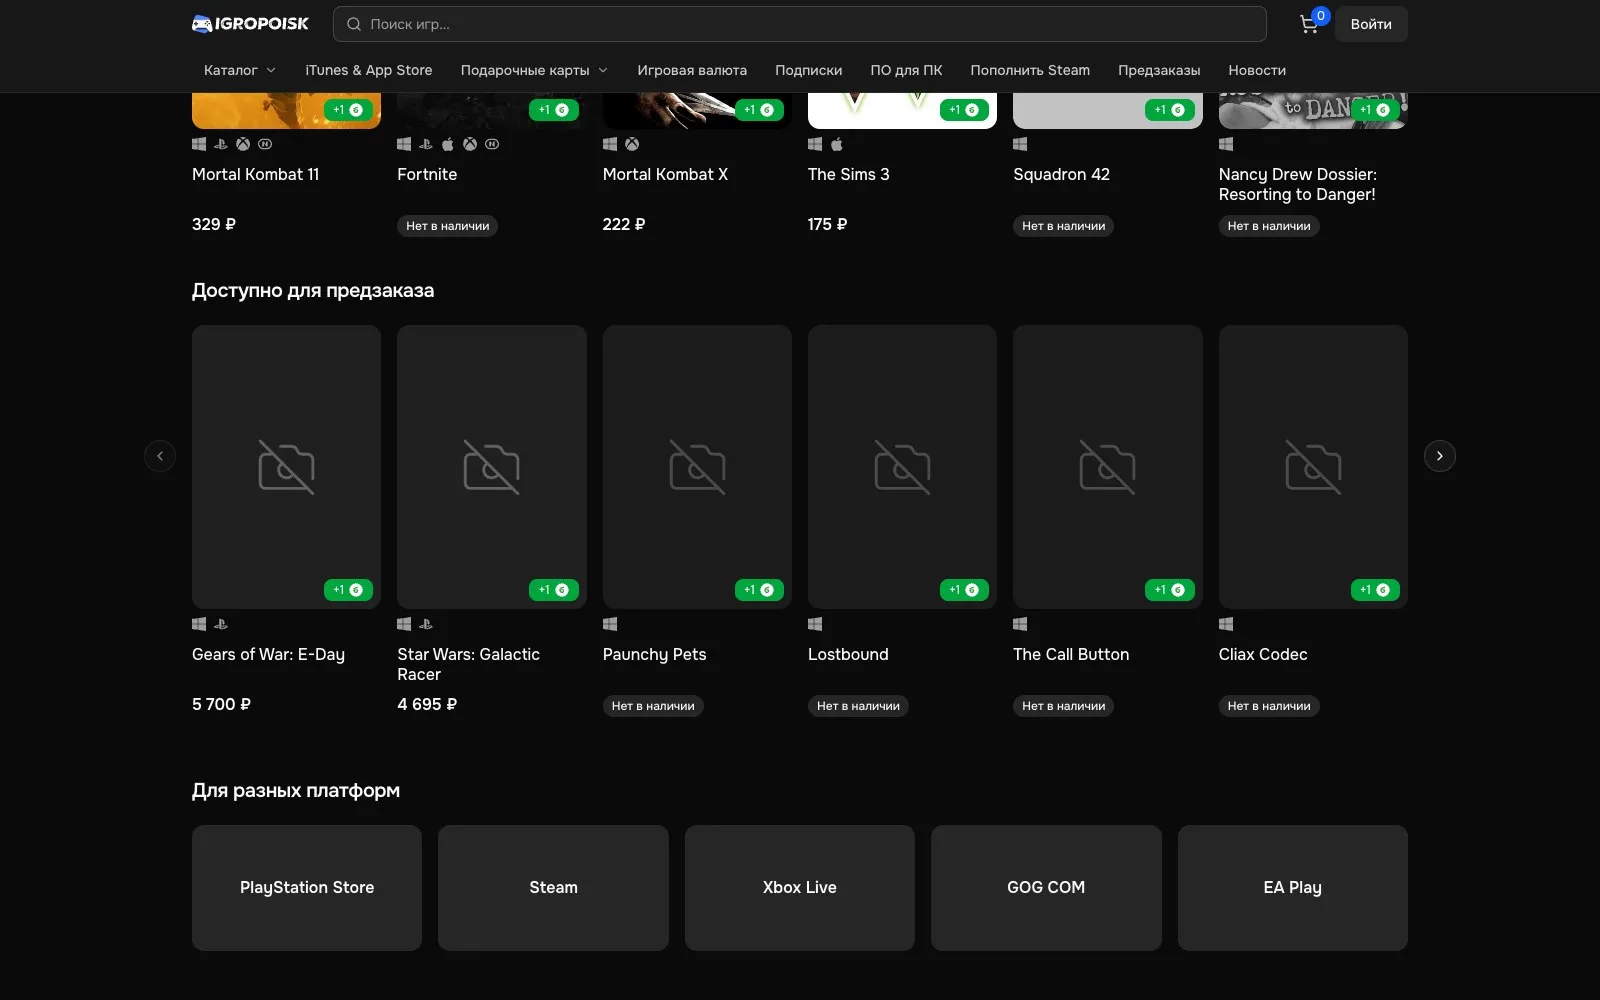The image size is (1600, 1000).
Task: Click PlayStation icon under Star Wars: Galactic Racer
Action: coord(426,624)
